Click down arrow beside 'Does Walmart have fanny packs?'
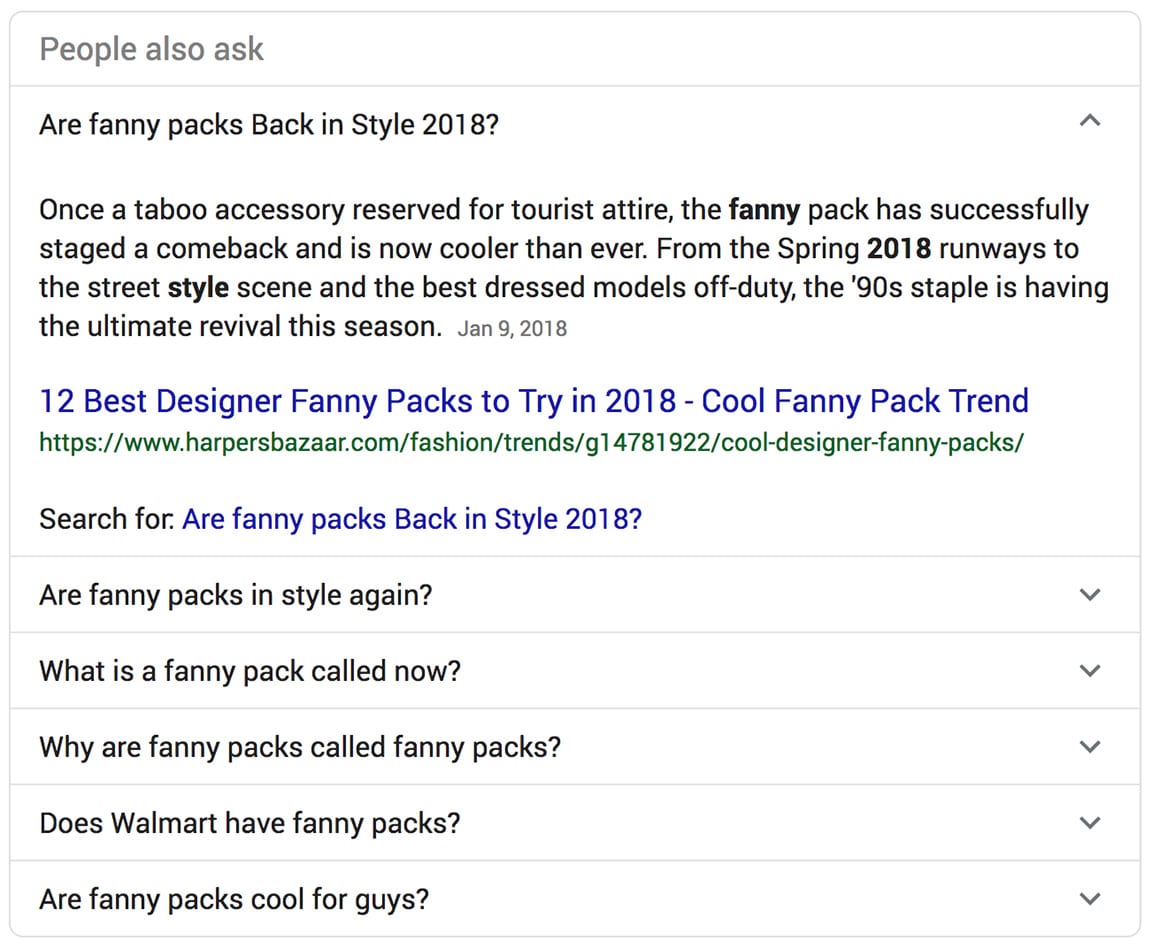1152x948 pixels. pos(1090,822)
